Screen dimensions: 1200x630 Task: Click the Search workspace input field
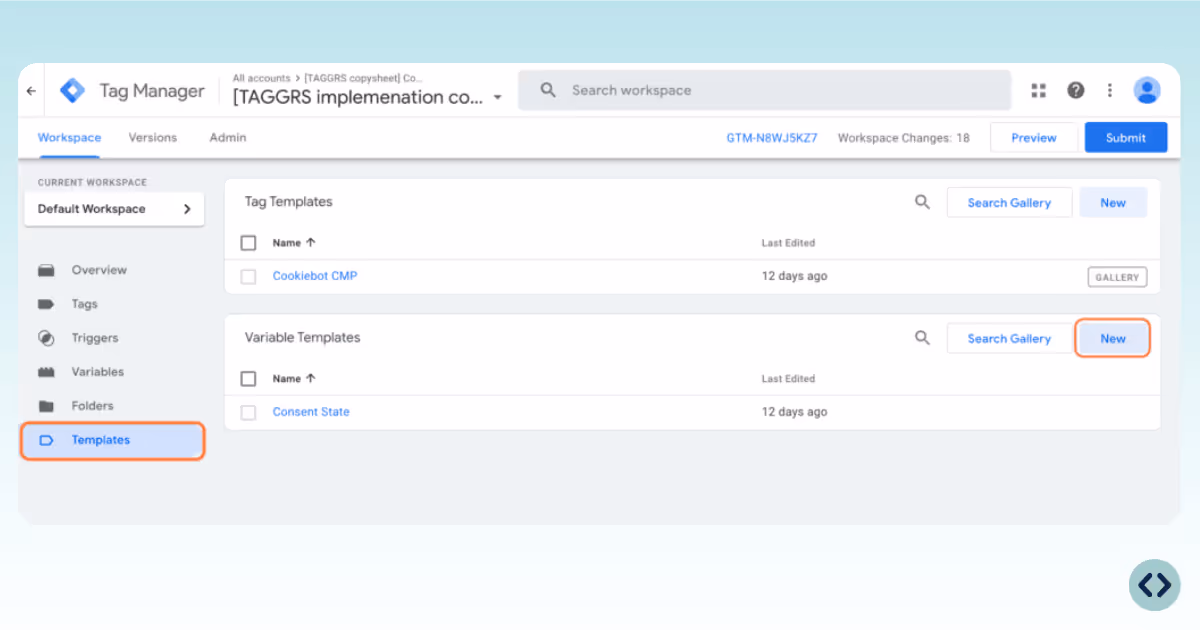click(765, 90)
